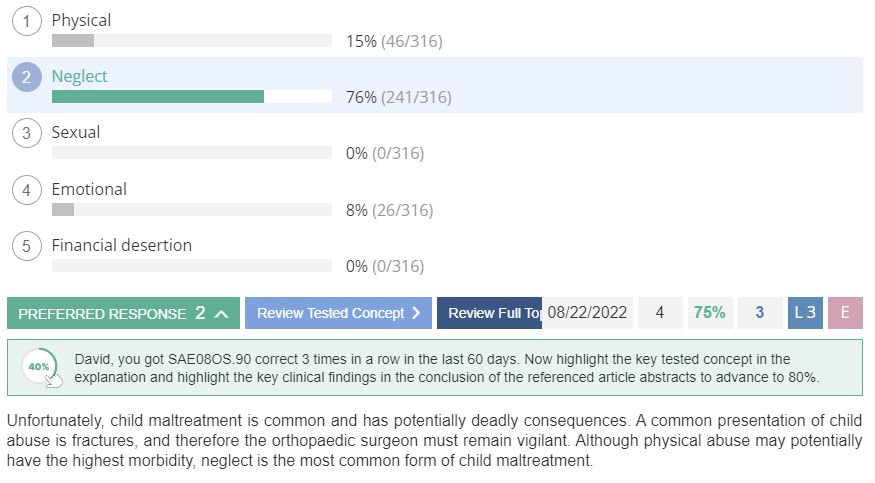Viewport: 875px width, 483px height.
Task: Click the Neglect green percentage bar
Action: pos(158,97)
